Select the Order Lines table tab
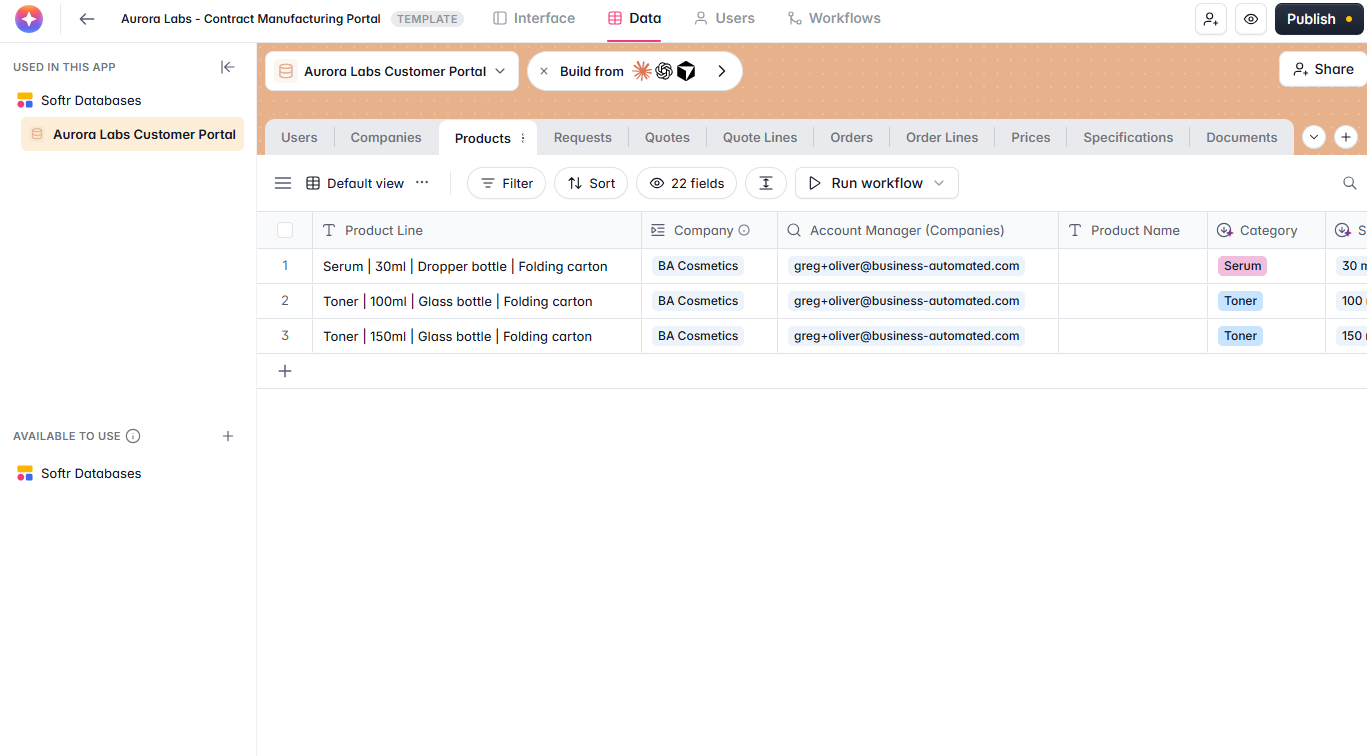 pyautogui.click(x=942, y=137)
